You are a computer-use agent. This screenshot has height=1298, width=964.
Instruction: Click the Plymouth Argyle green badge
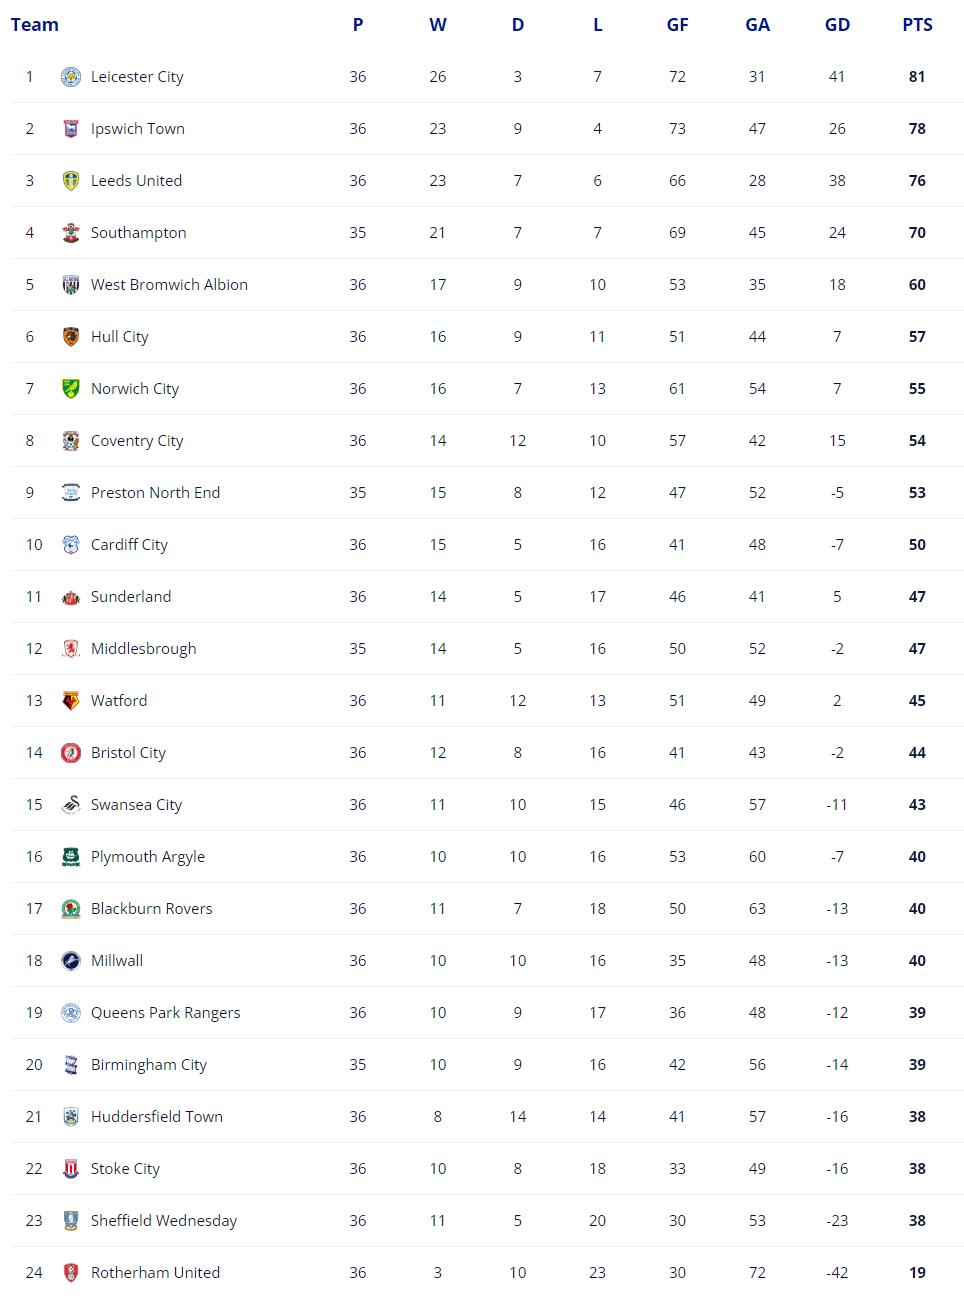pyautogui.click(x=71, y=857)
